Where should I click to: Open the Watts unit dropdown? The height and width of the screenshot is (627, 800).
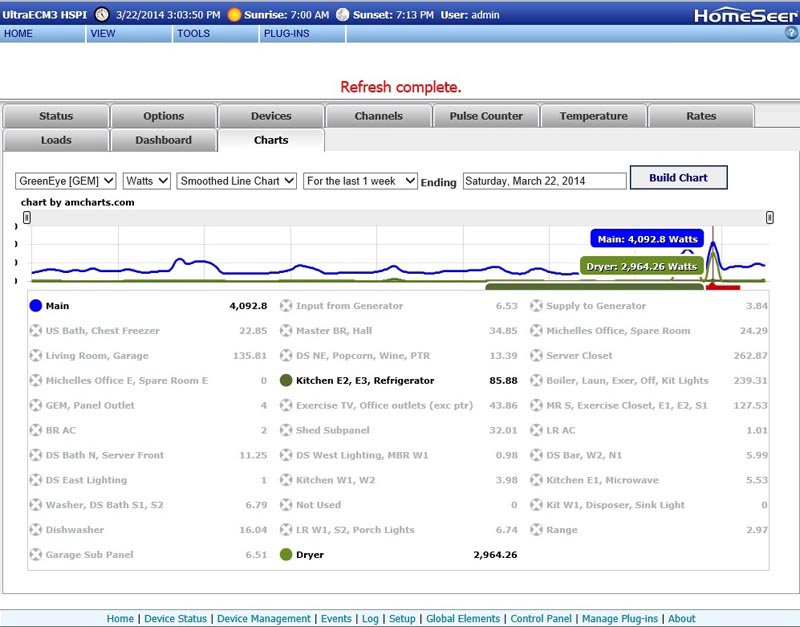click(146, 181)
